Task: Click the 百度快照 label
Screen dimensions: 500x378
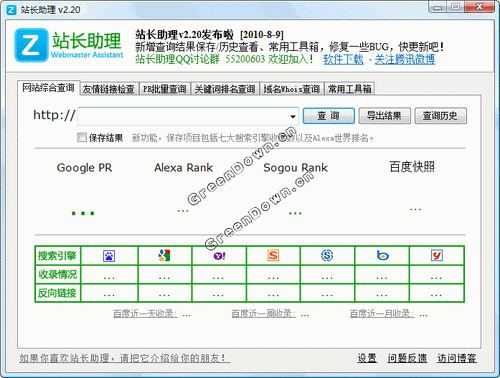Action: [x=412, y=167]
